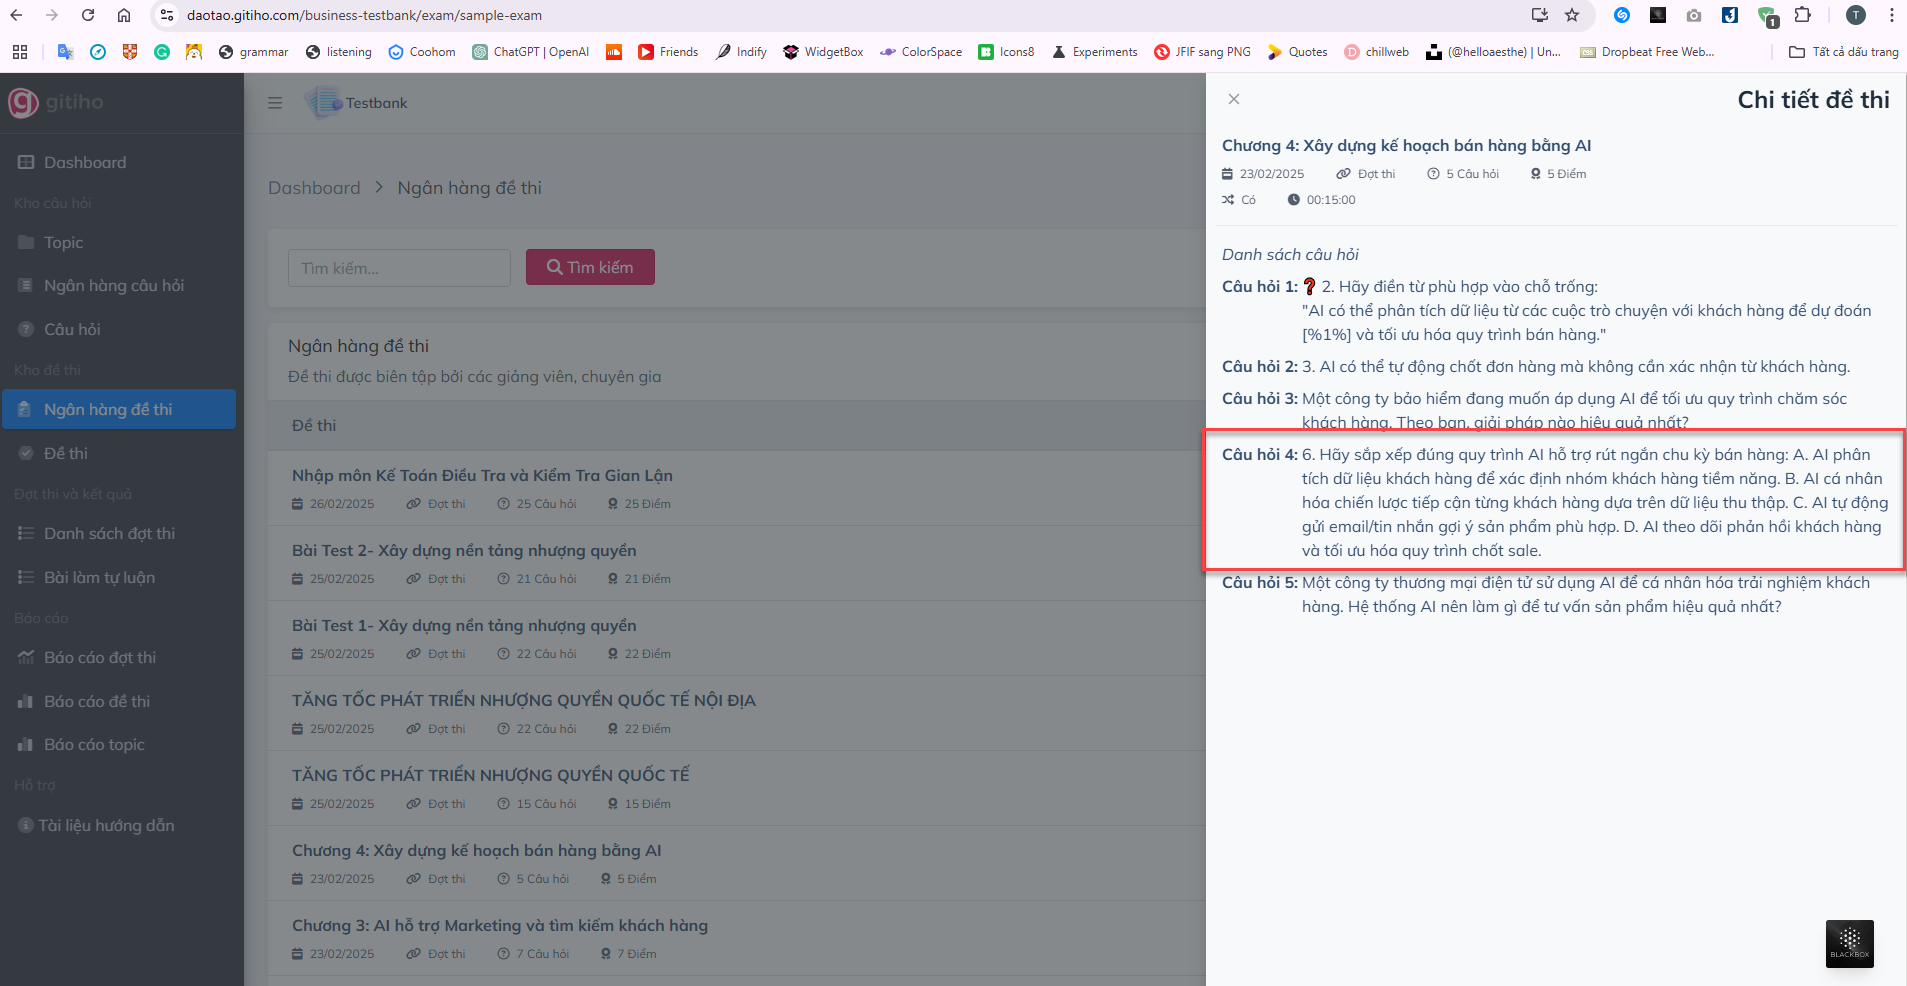Click the Tìm kiếm search input

coord(399,268)
